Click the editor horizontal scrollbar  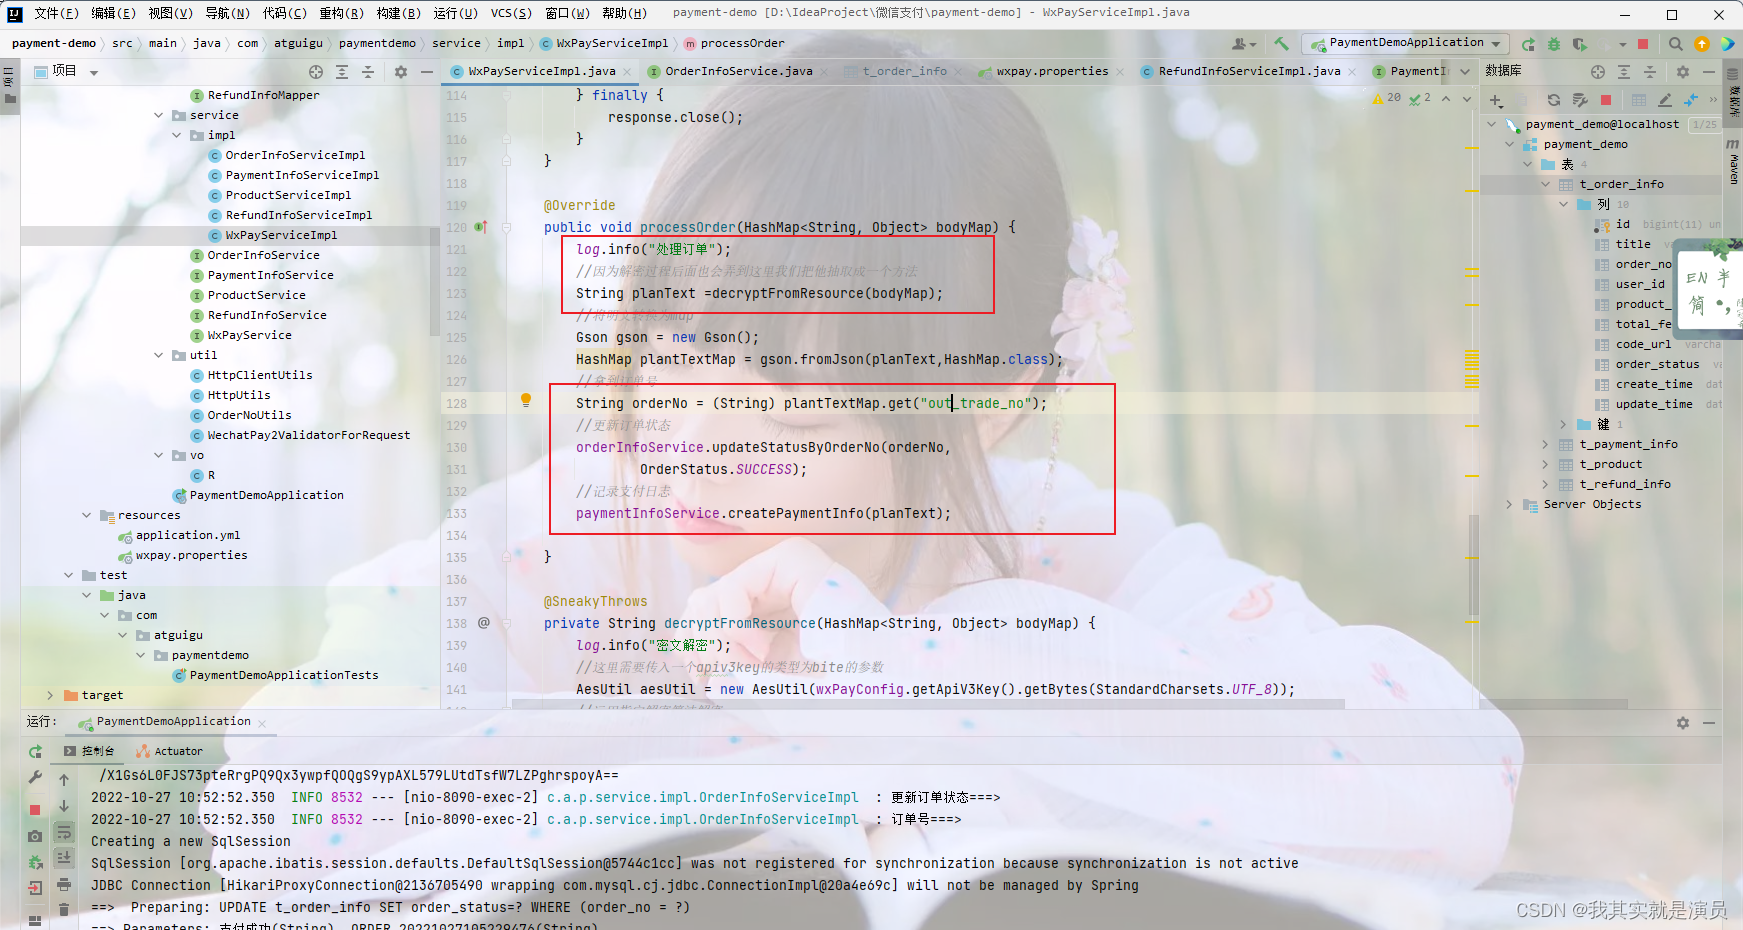coord(928,704)
